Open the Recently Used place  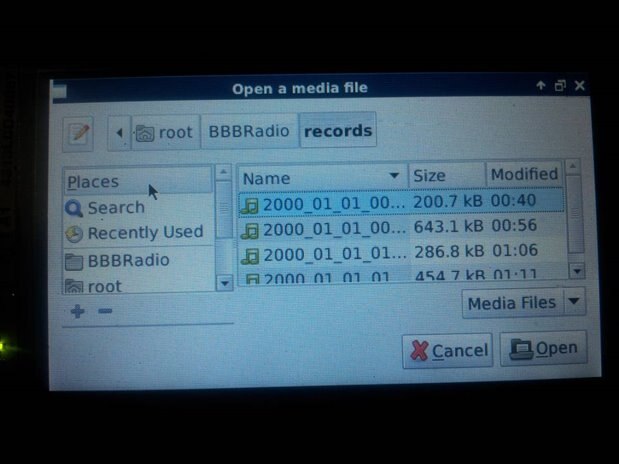click(x=139, y=233)
